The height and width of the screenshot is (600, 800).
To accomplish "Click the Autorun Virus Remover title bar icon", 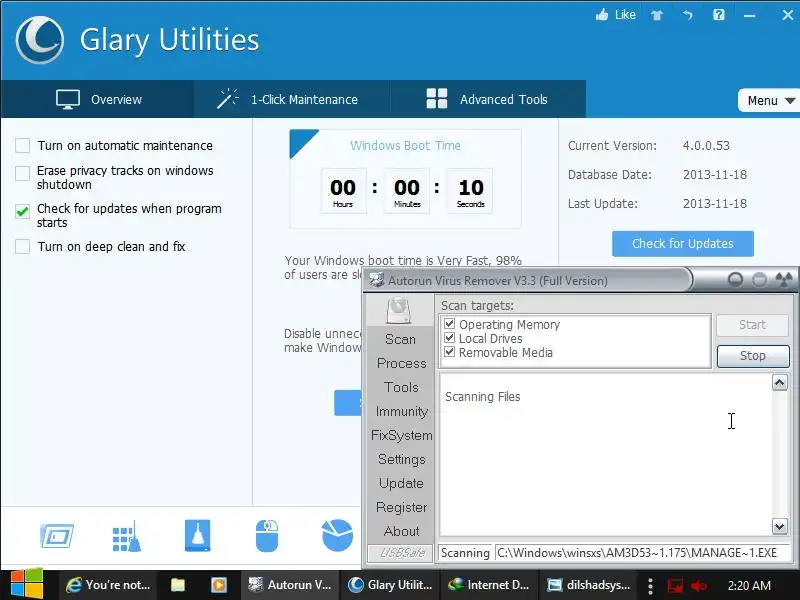I will click(377, 280).
